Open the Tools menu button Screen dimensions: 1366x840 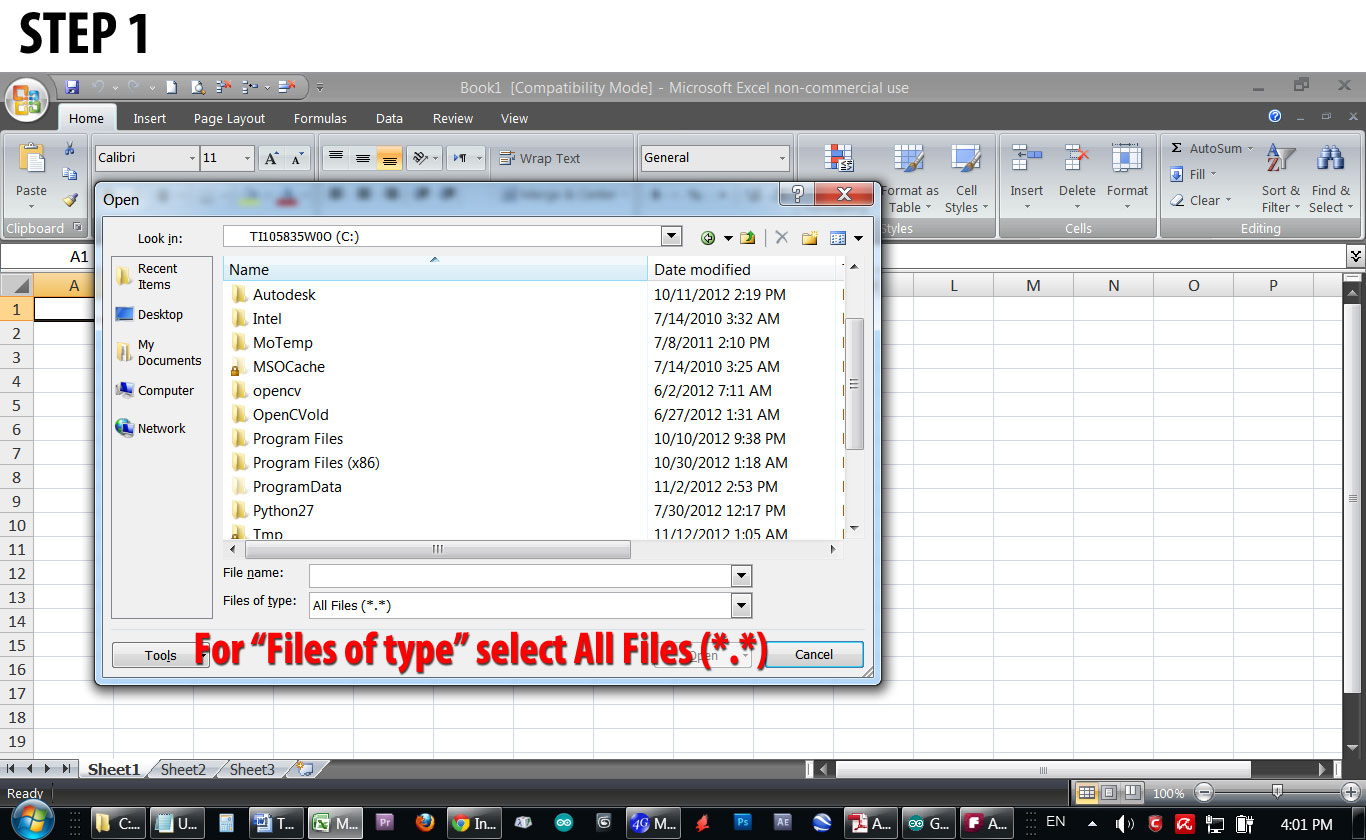[x=160, y=655]
